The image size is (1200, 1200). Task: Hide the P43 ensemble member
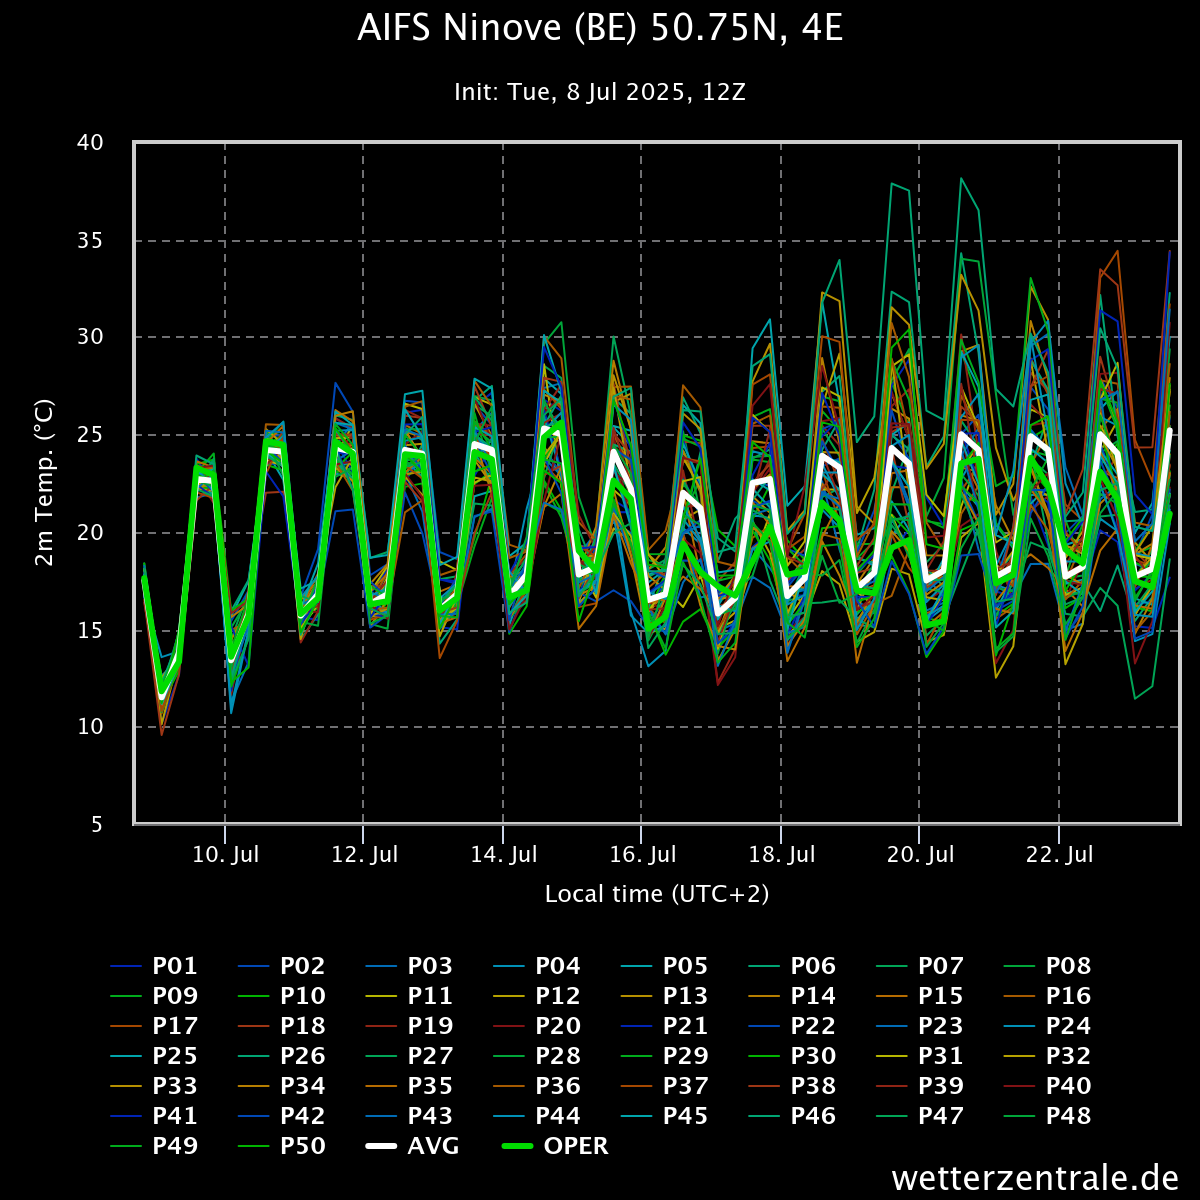pos(410,1116)
